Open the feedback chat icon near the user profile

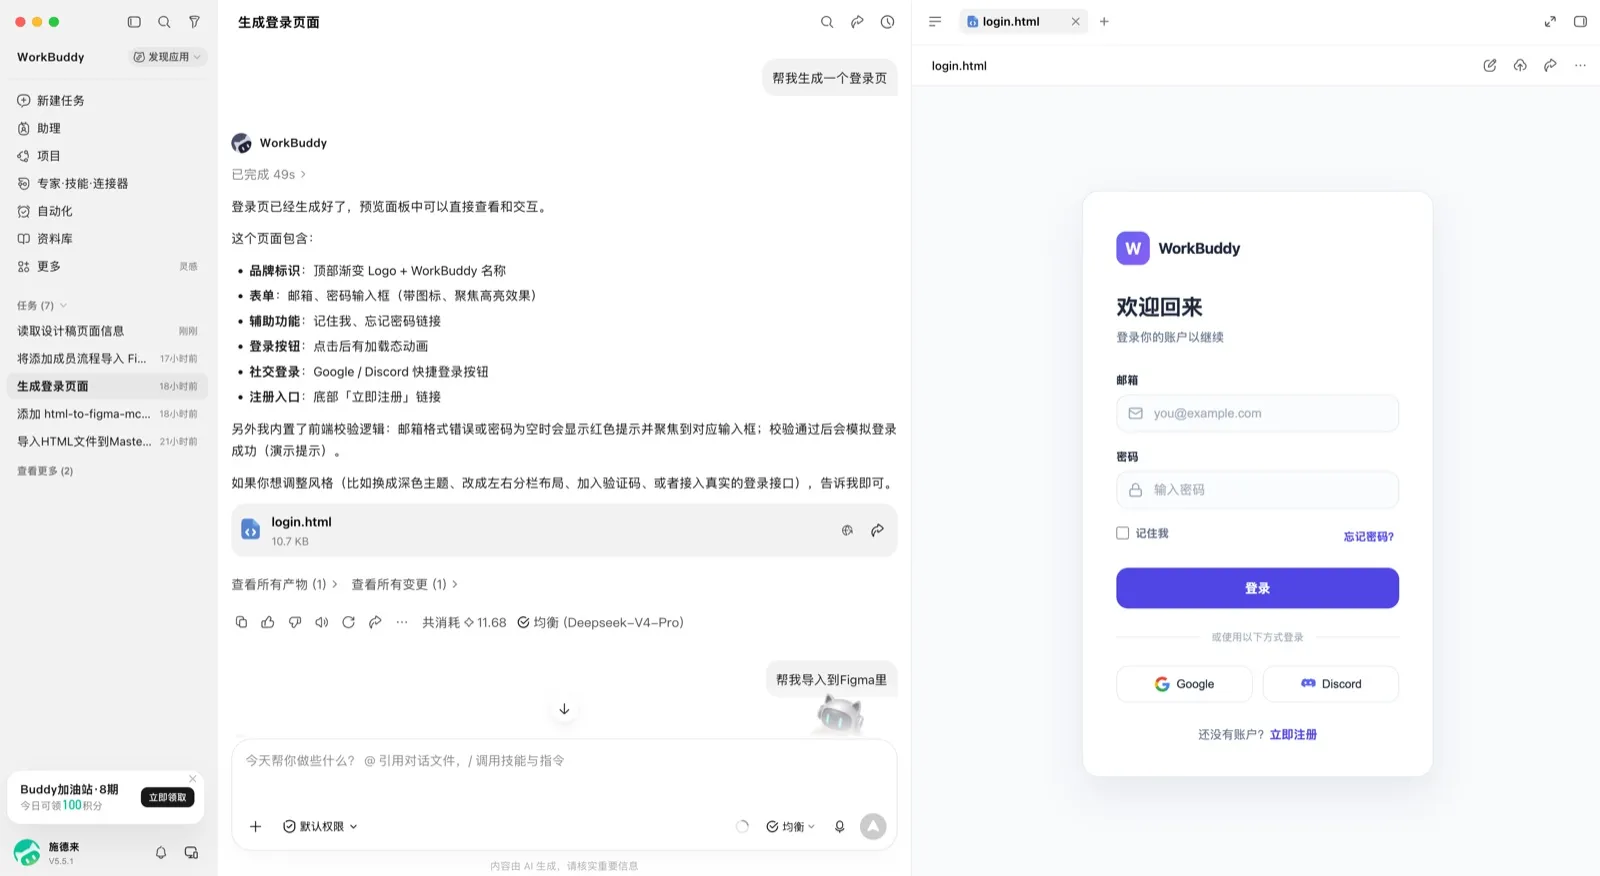191,853
